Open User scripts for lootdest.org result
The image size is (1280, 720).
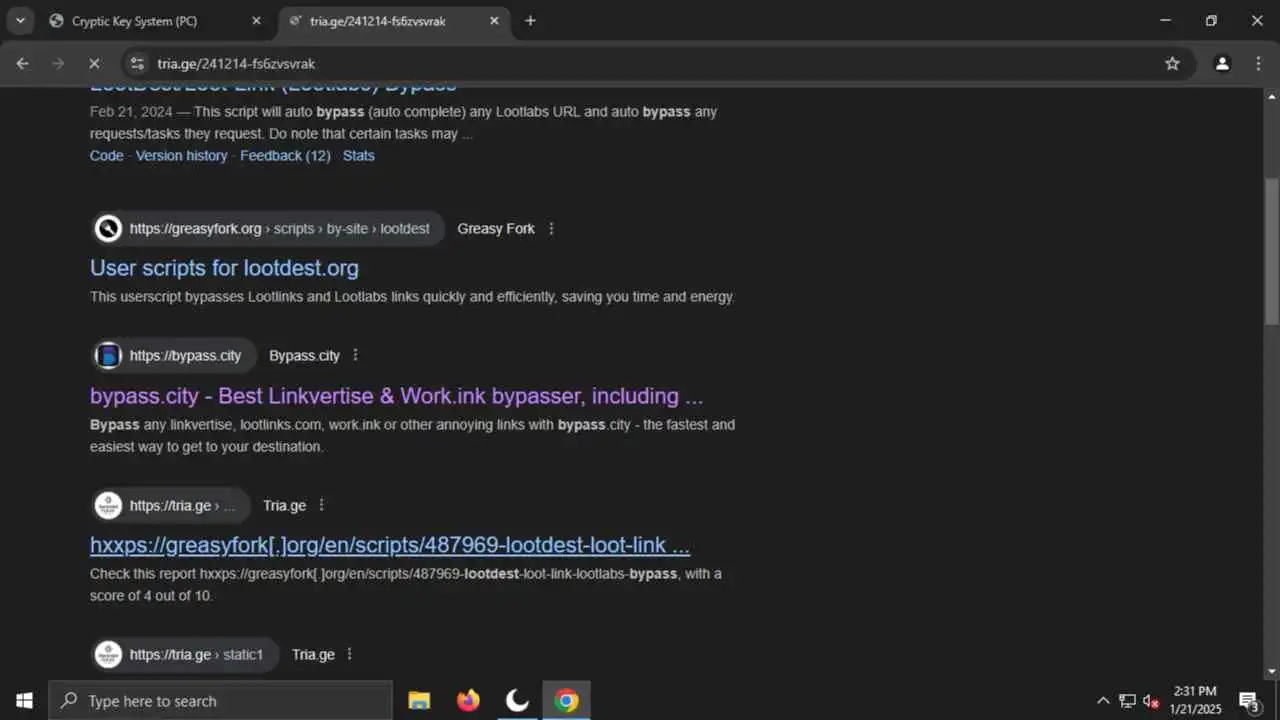click(224, 268)
